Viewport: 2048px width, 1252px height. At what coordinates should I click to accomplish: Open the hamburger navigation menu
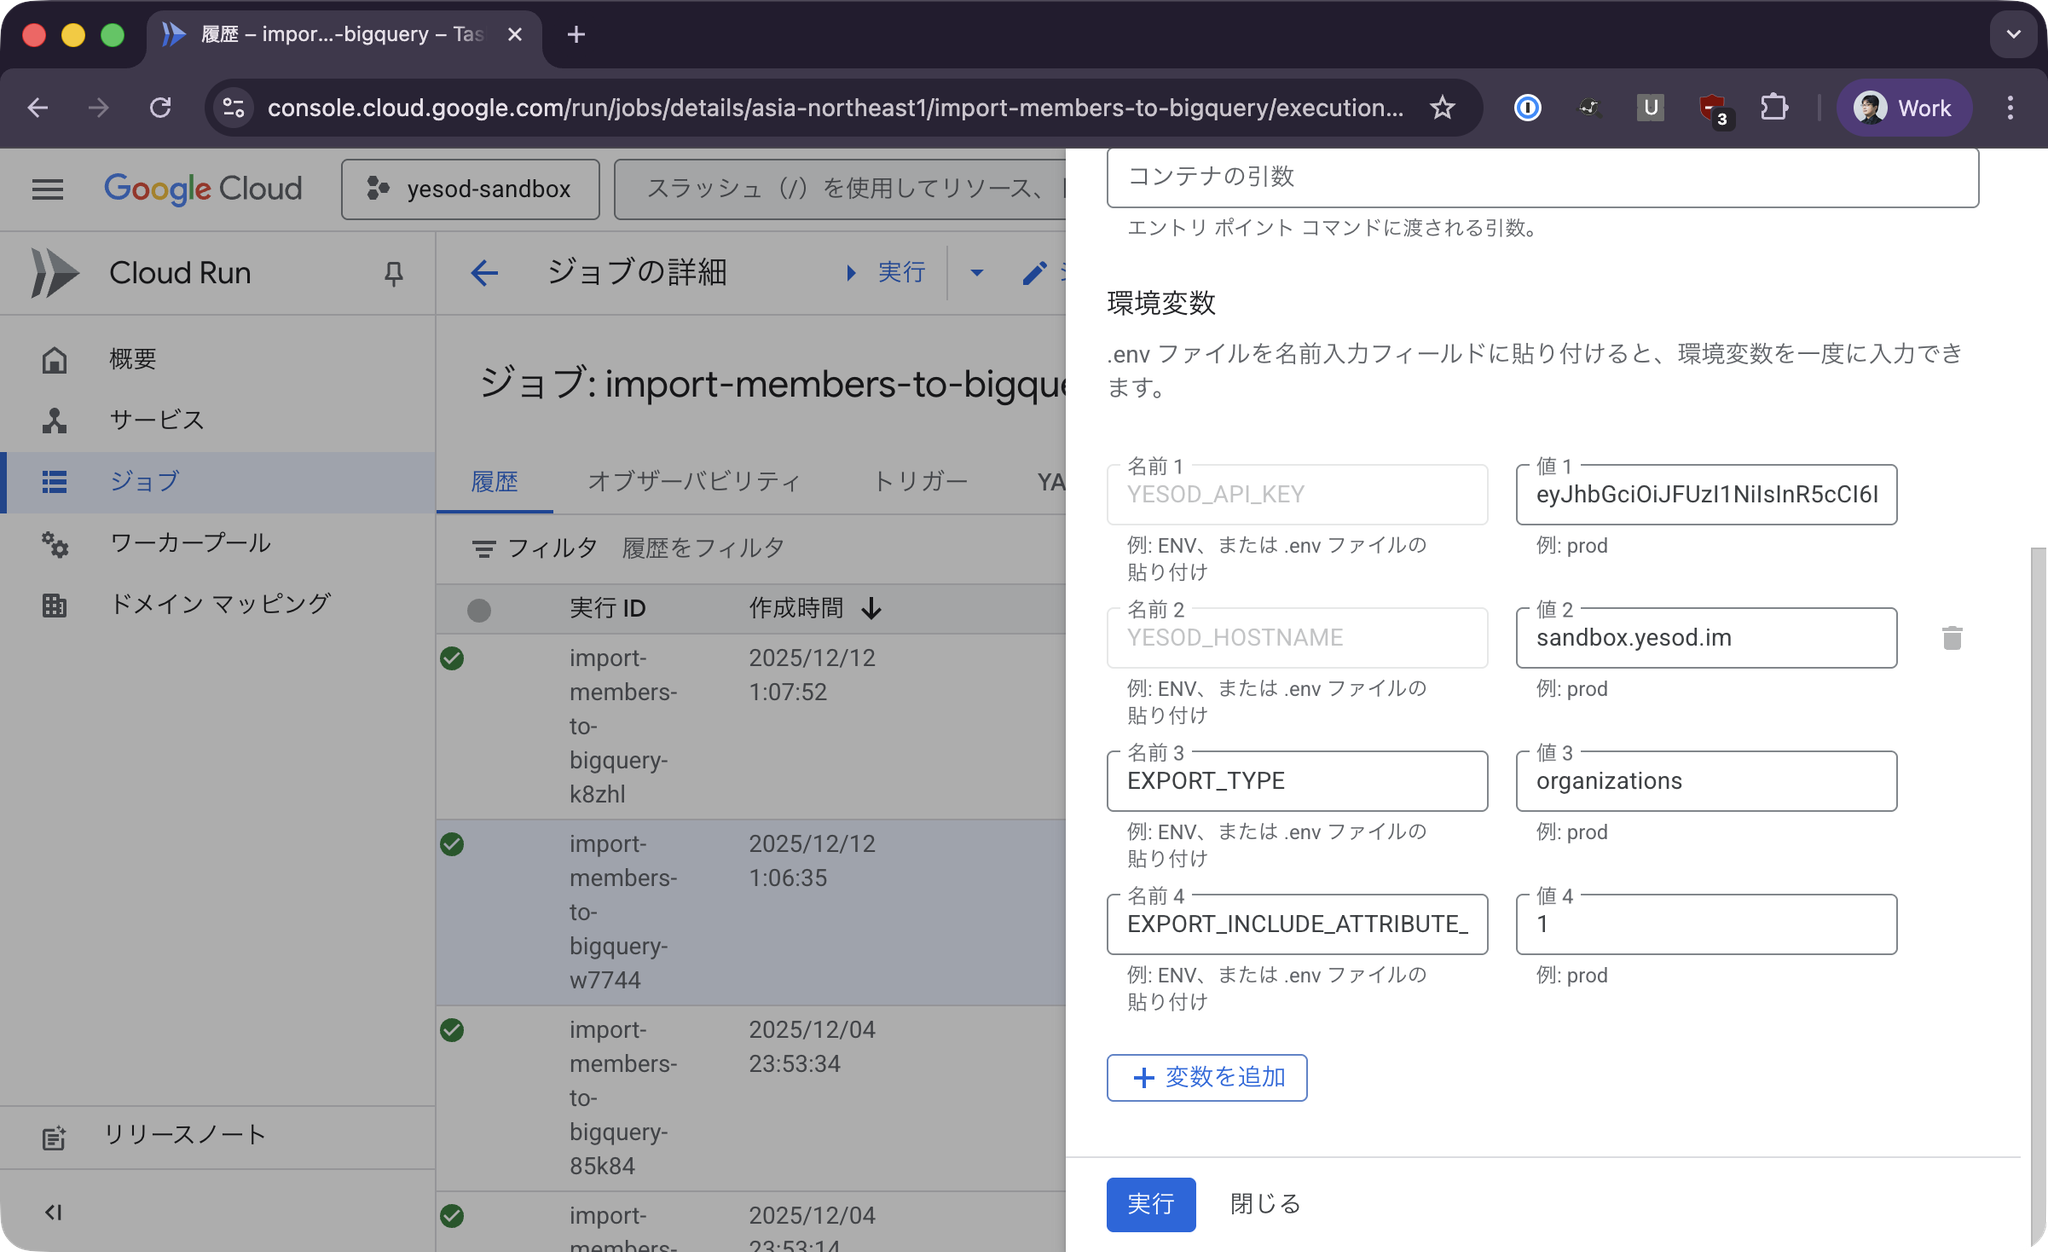(47, 189)
